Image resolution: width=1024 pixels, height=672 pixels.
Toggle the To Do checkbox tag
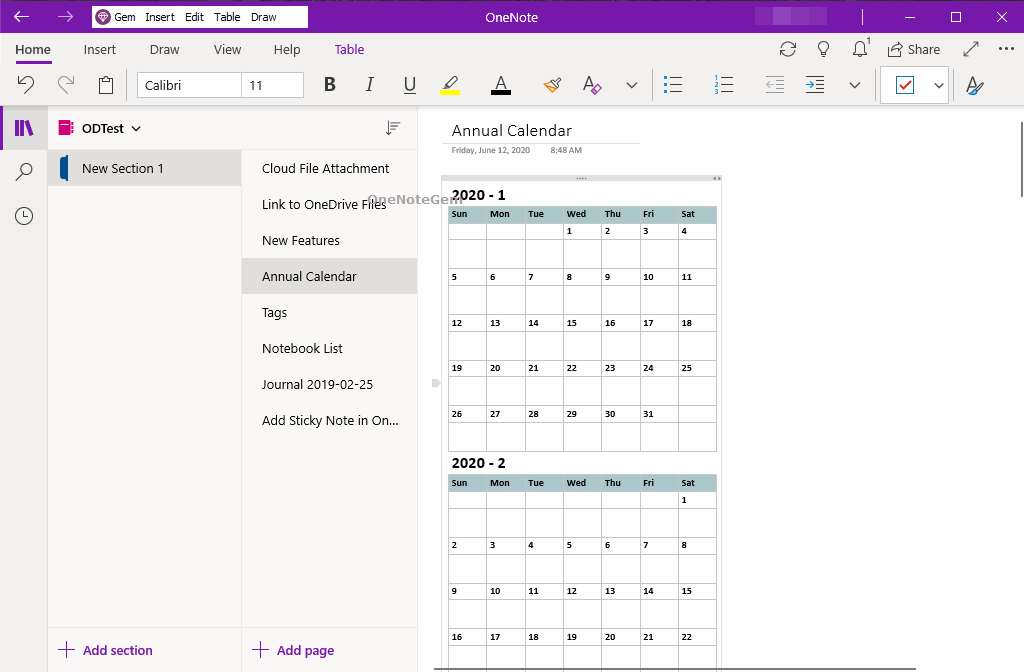tap(904, 85)
